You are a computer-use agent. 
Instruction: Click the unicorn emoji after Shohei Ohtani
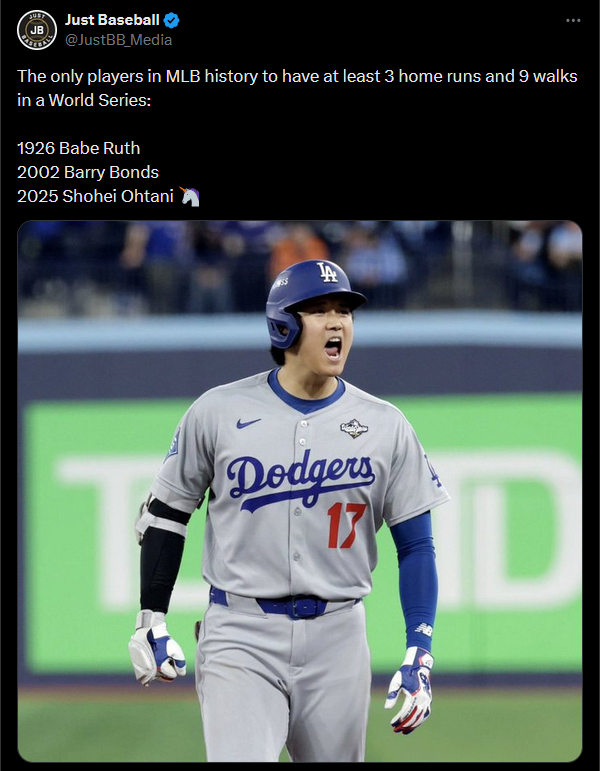click(x=189, y=196)
